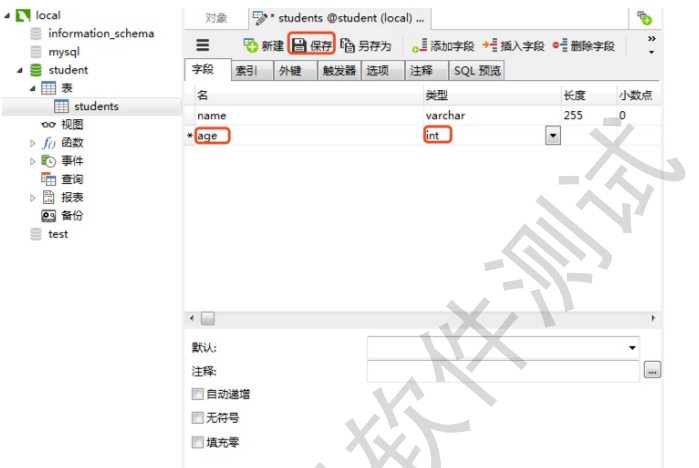Open the 默认 default value dropdown
The height and width of the screenshot is (468, 699).
click(632, 348)
